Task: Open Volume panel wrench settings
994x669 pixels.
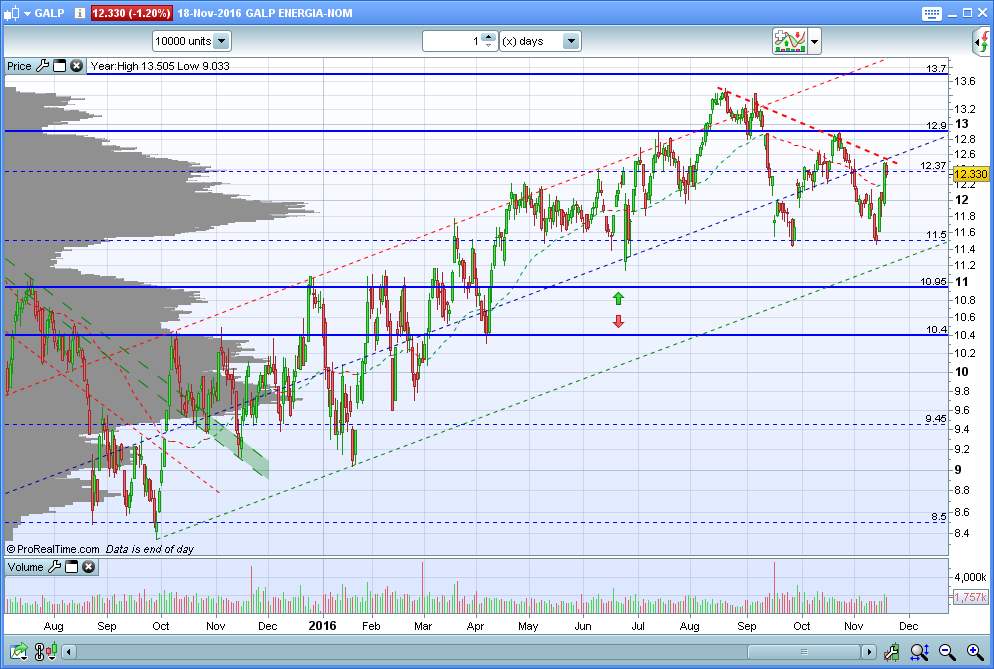Action: point(55,567)
